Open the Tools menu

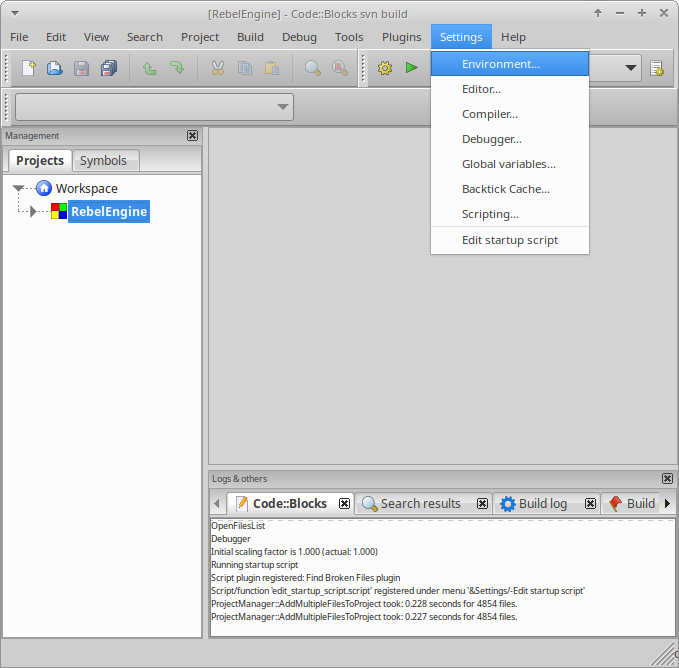349,37
